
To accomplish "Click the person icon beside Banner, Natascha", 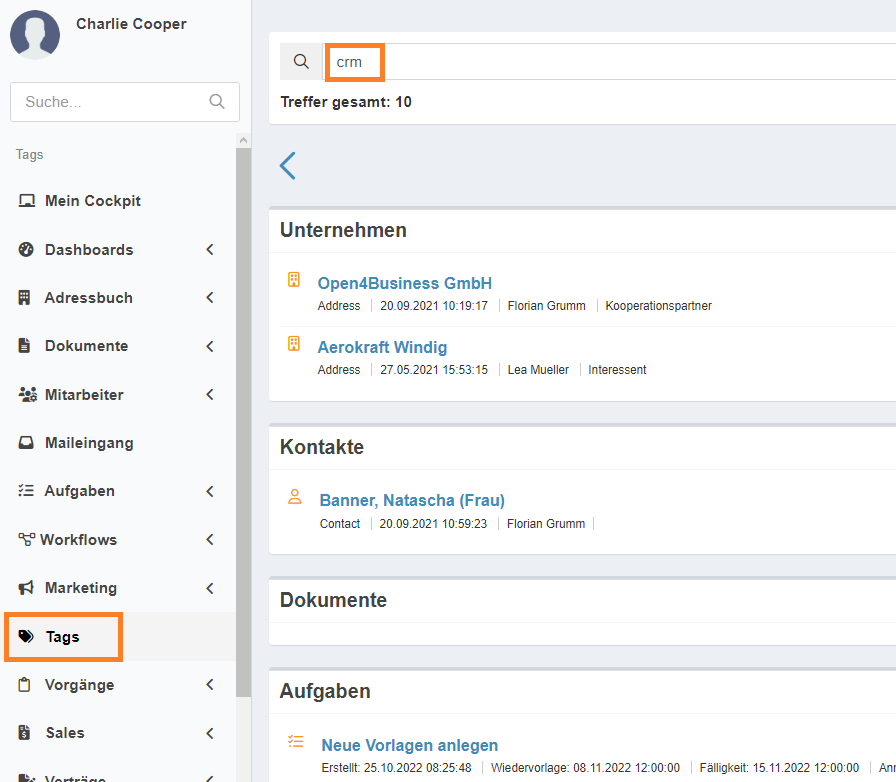I will (295, 497).
